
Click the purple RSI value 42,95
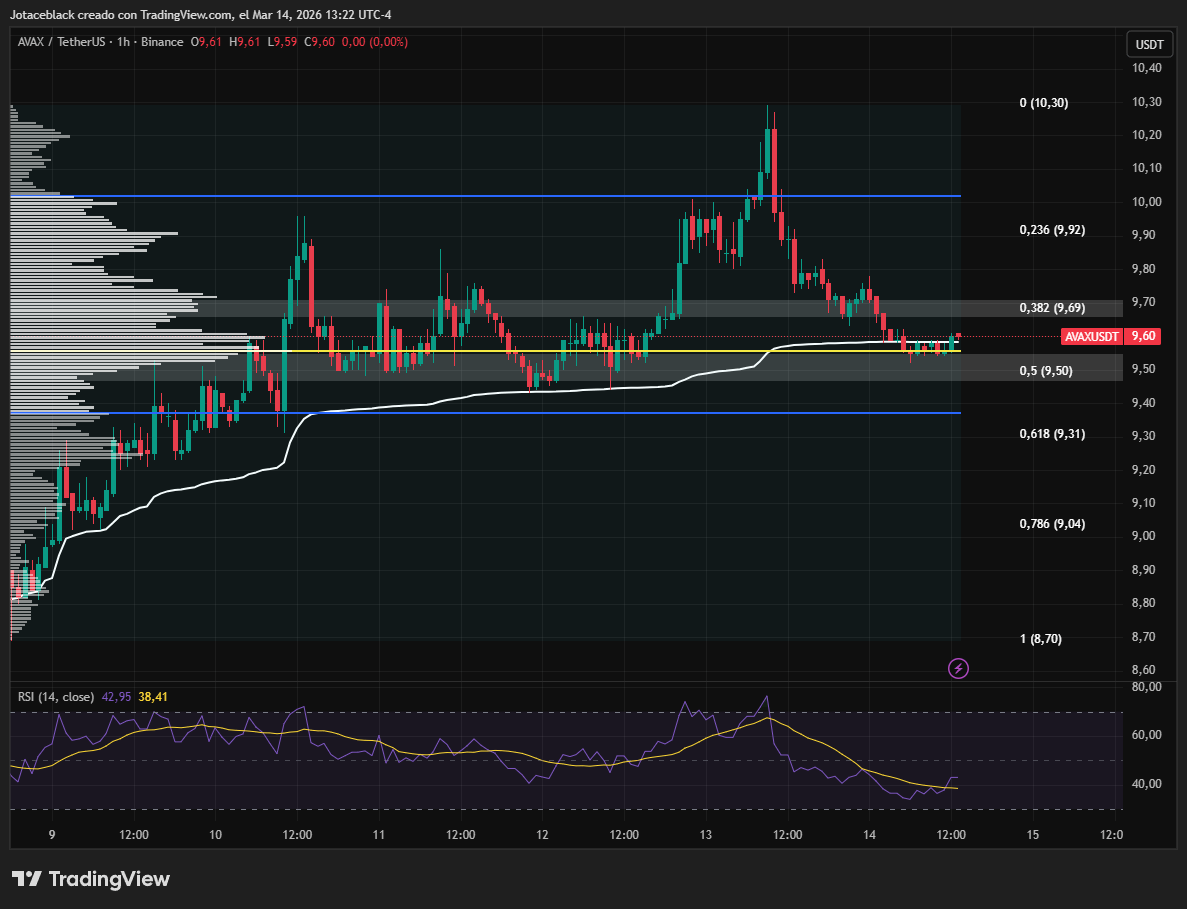tap(116, 696)
